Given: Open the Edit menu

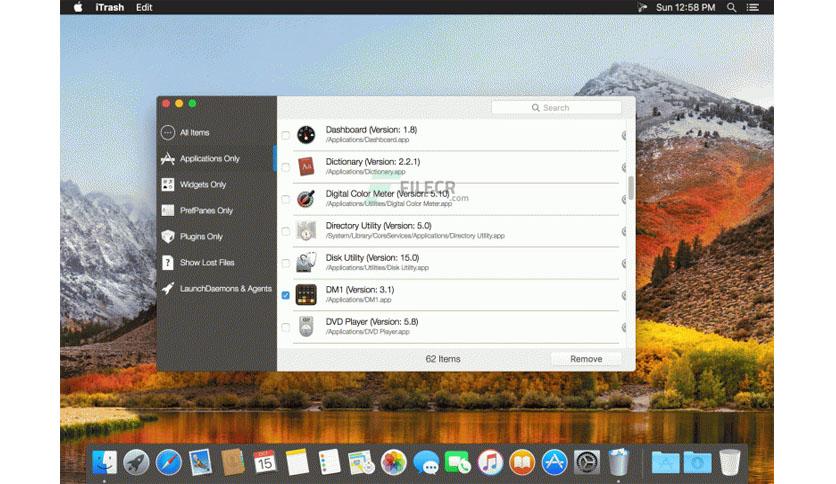Looking at the screenshot, I should coord(144,7).
